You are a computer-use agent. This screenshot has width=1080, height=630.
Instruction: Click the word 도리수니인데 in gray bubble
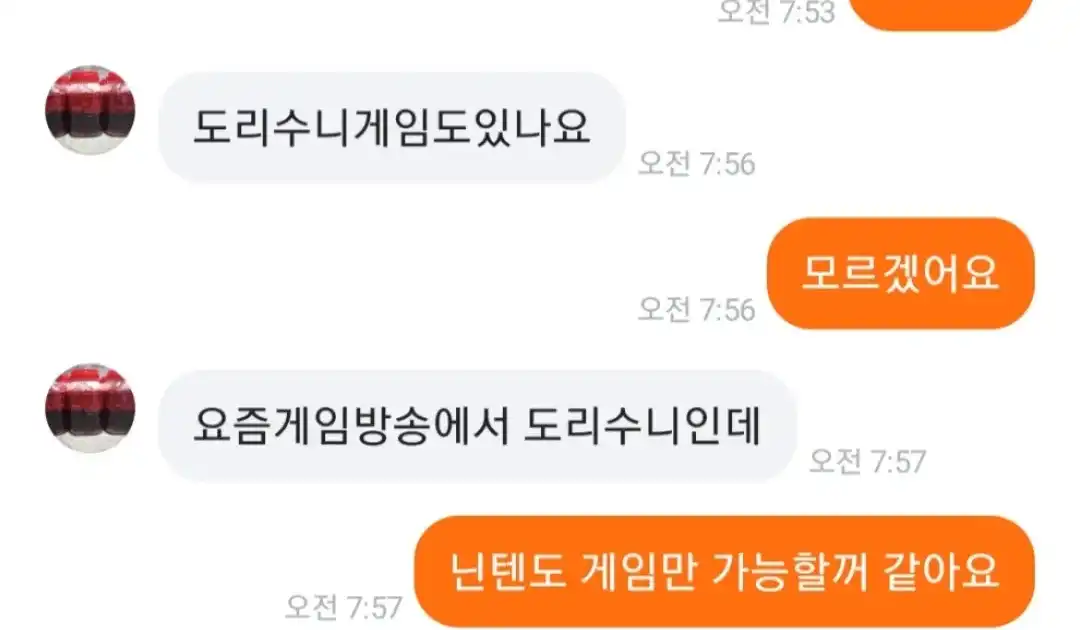point(642,426)
